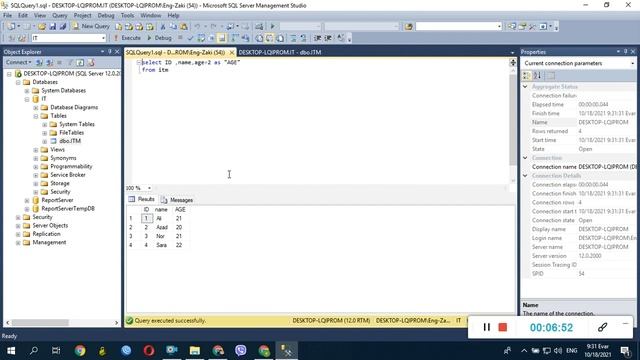Start the Debug button
The width and height of the screenshot is (640, 360).
(159, 38)
